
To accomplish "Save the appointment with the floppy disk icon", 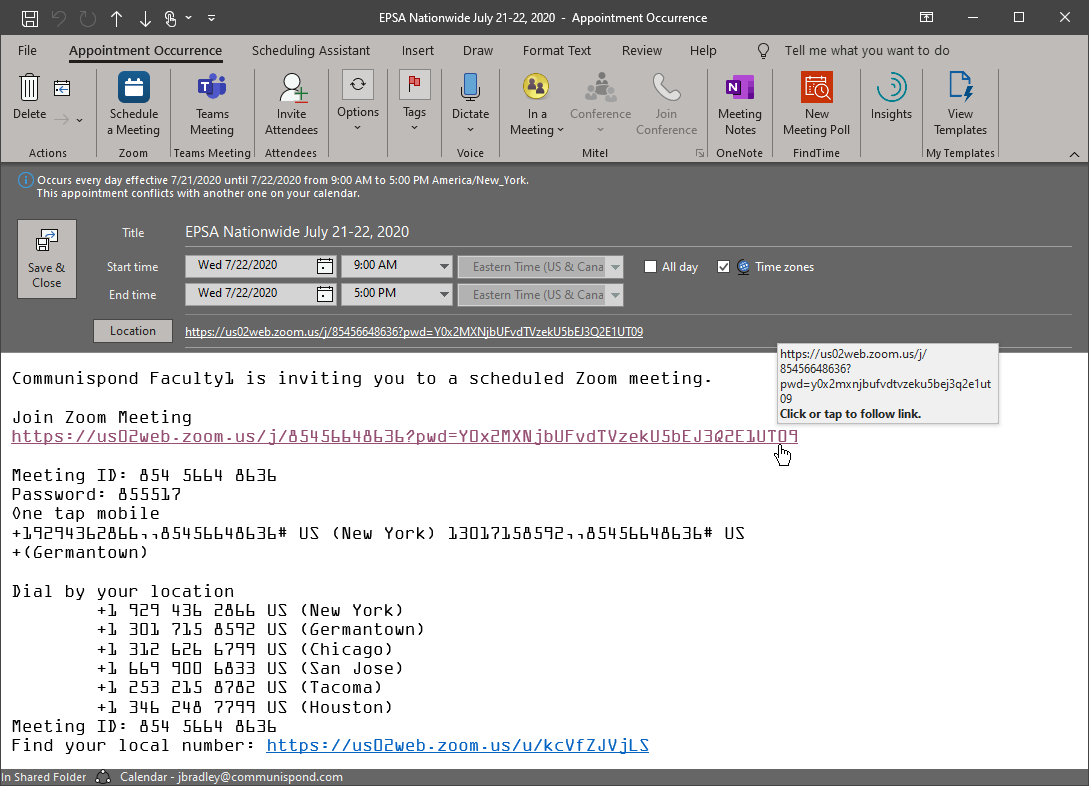I will click(x=29, y=18).
